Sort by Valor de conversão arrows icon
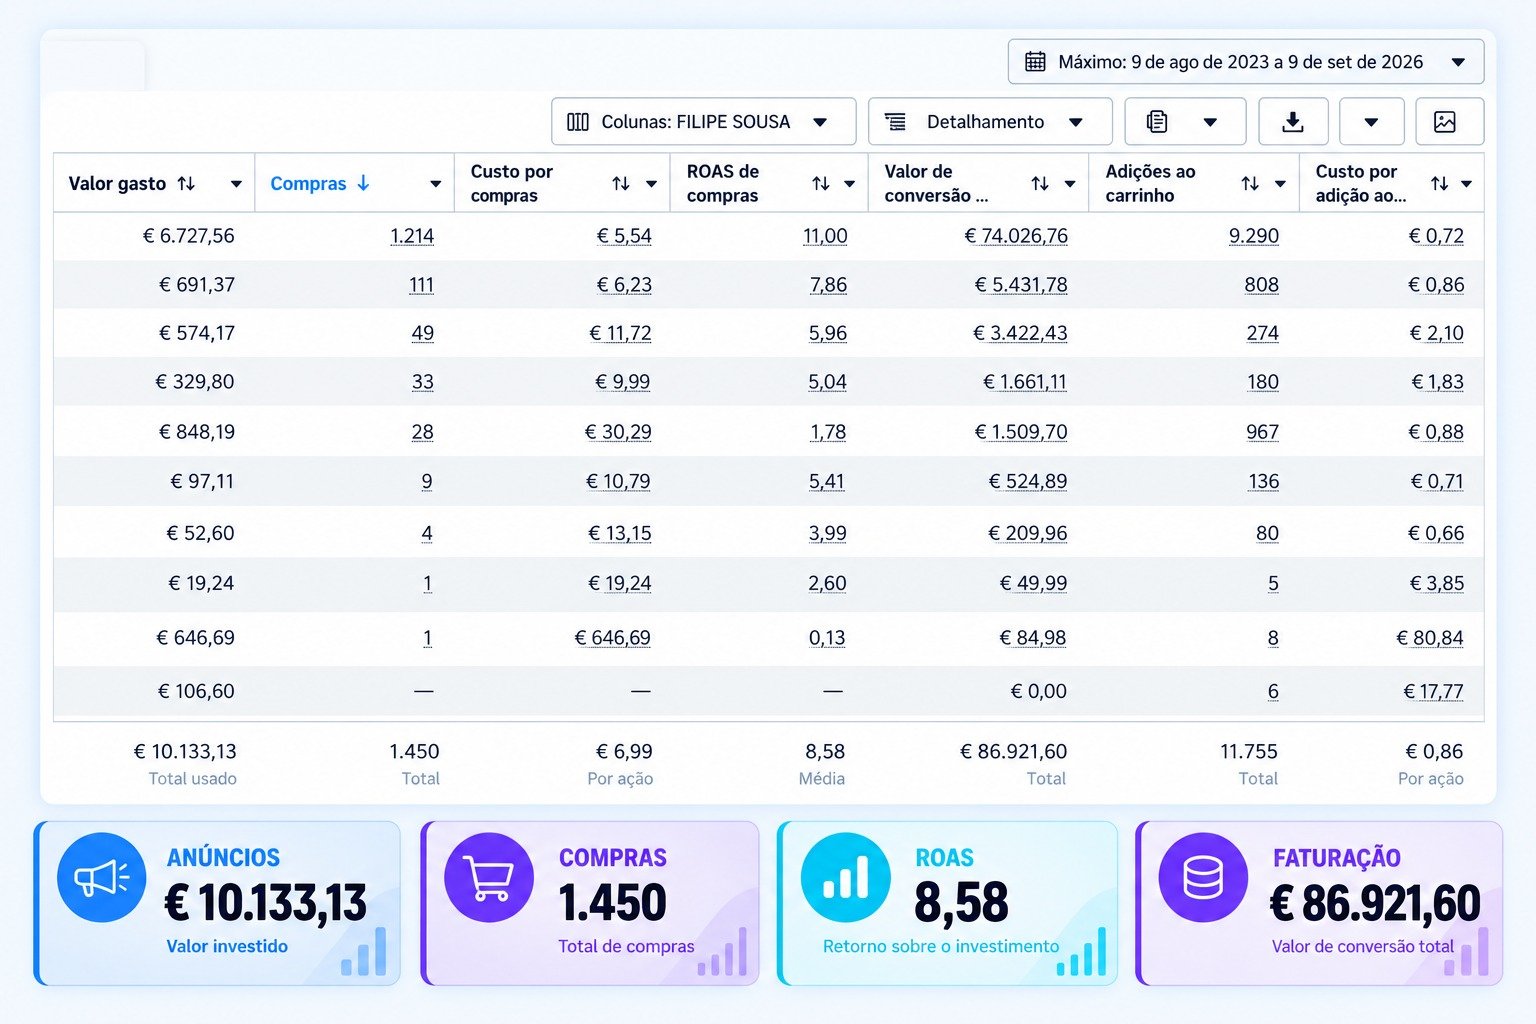 pyautogui.click(x=1040, y=183)
